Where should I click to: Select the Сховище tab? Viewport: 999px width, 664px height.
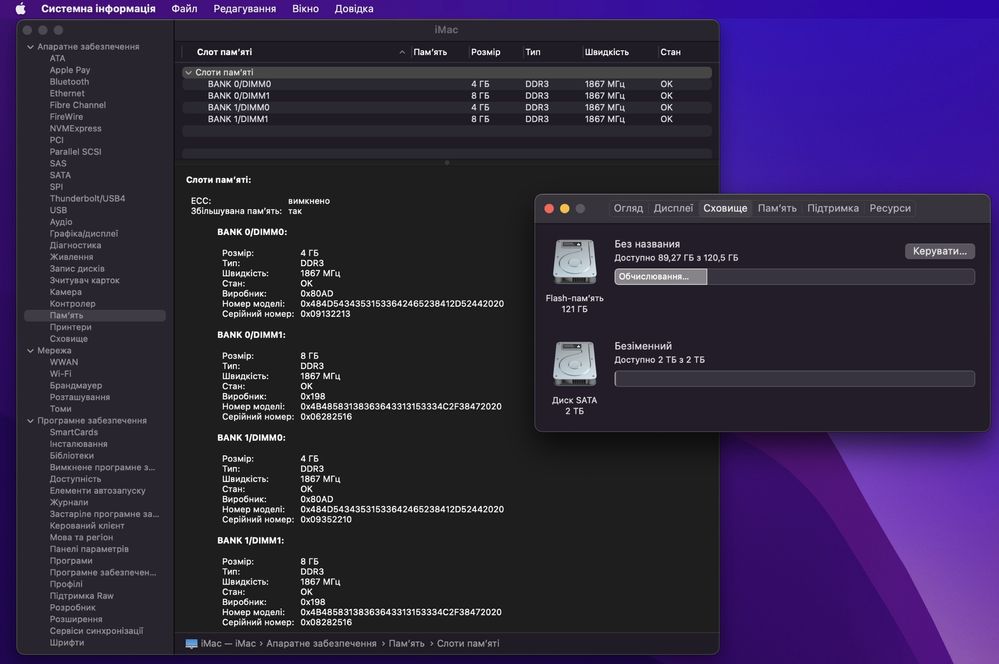pos(725,208)
